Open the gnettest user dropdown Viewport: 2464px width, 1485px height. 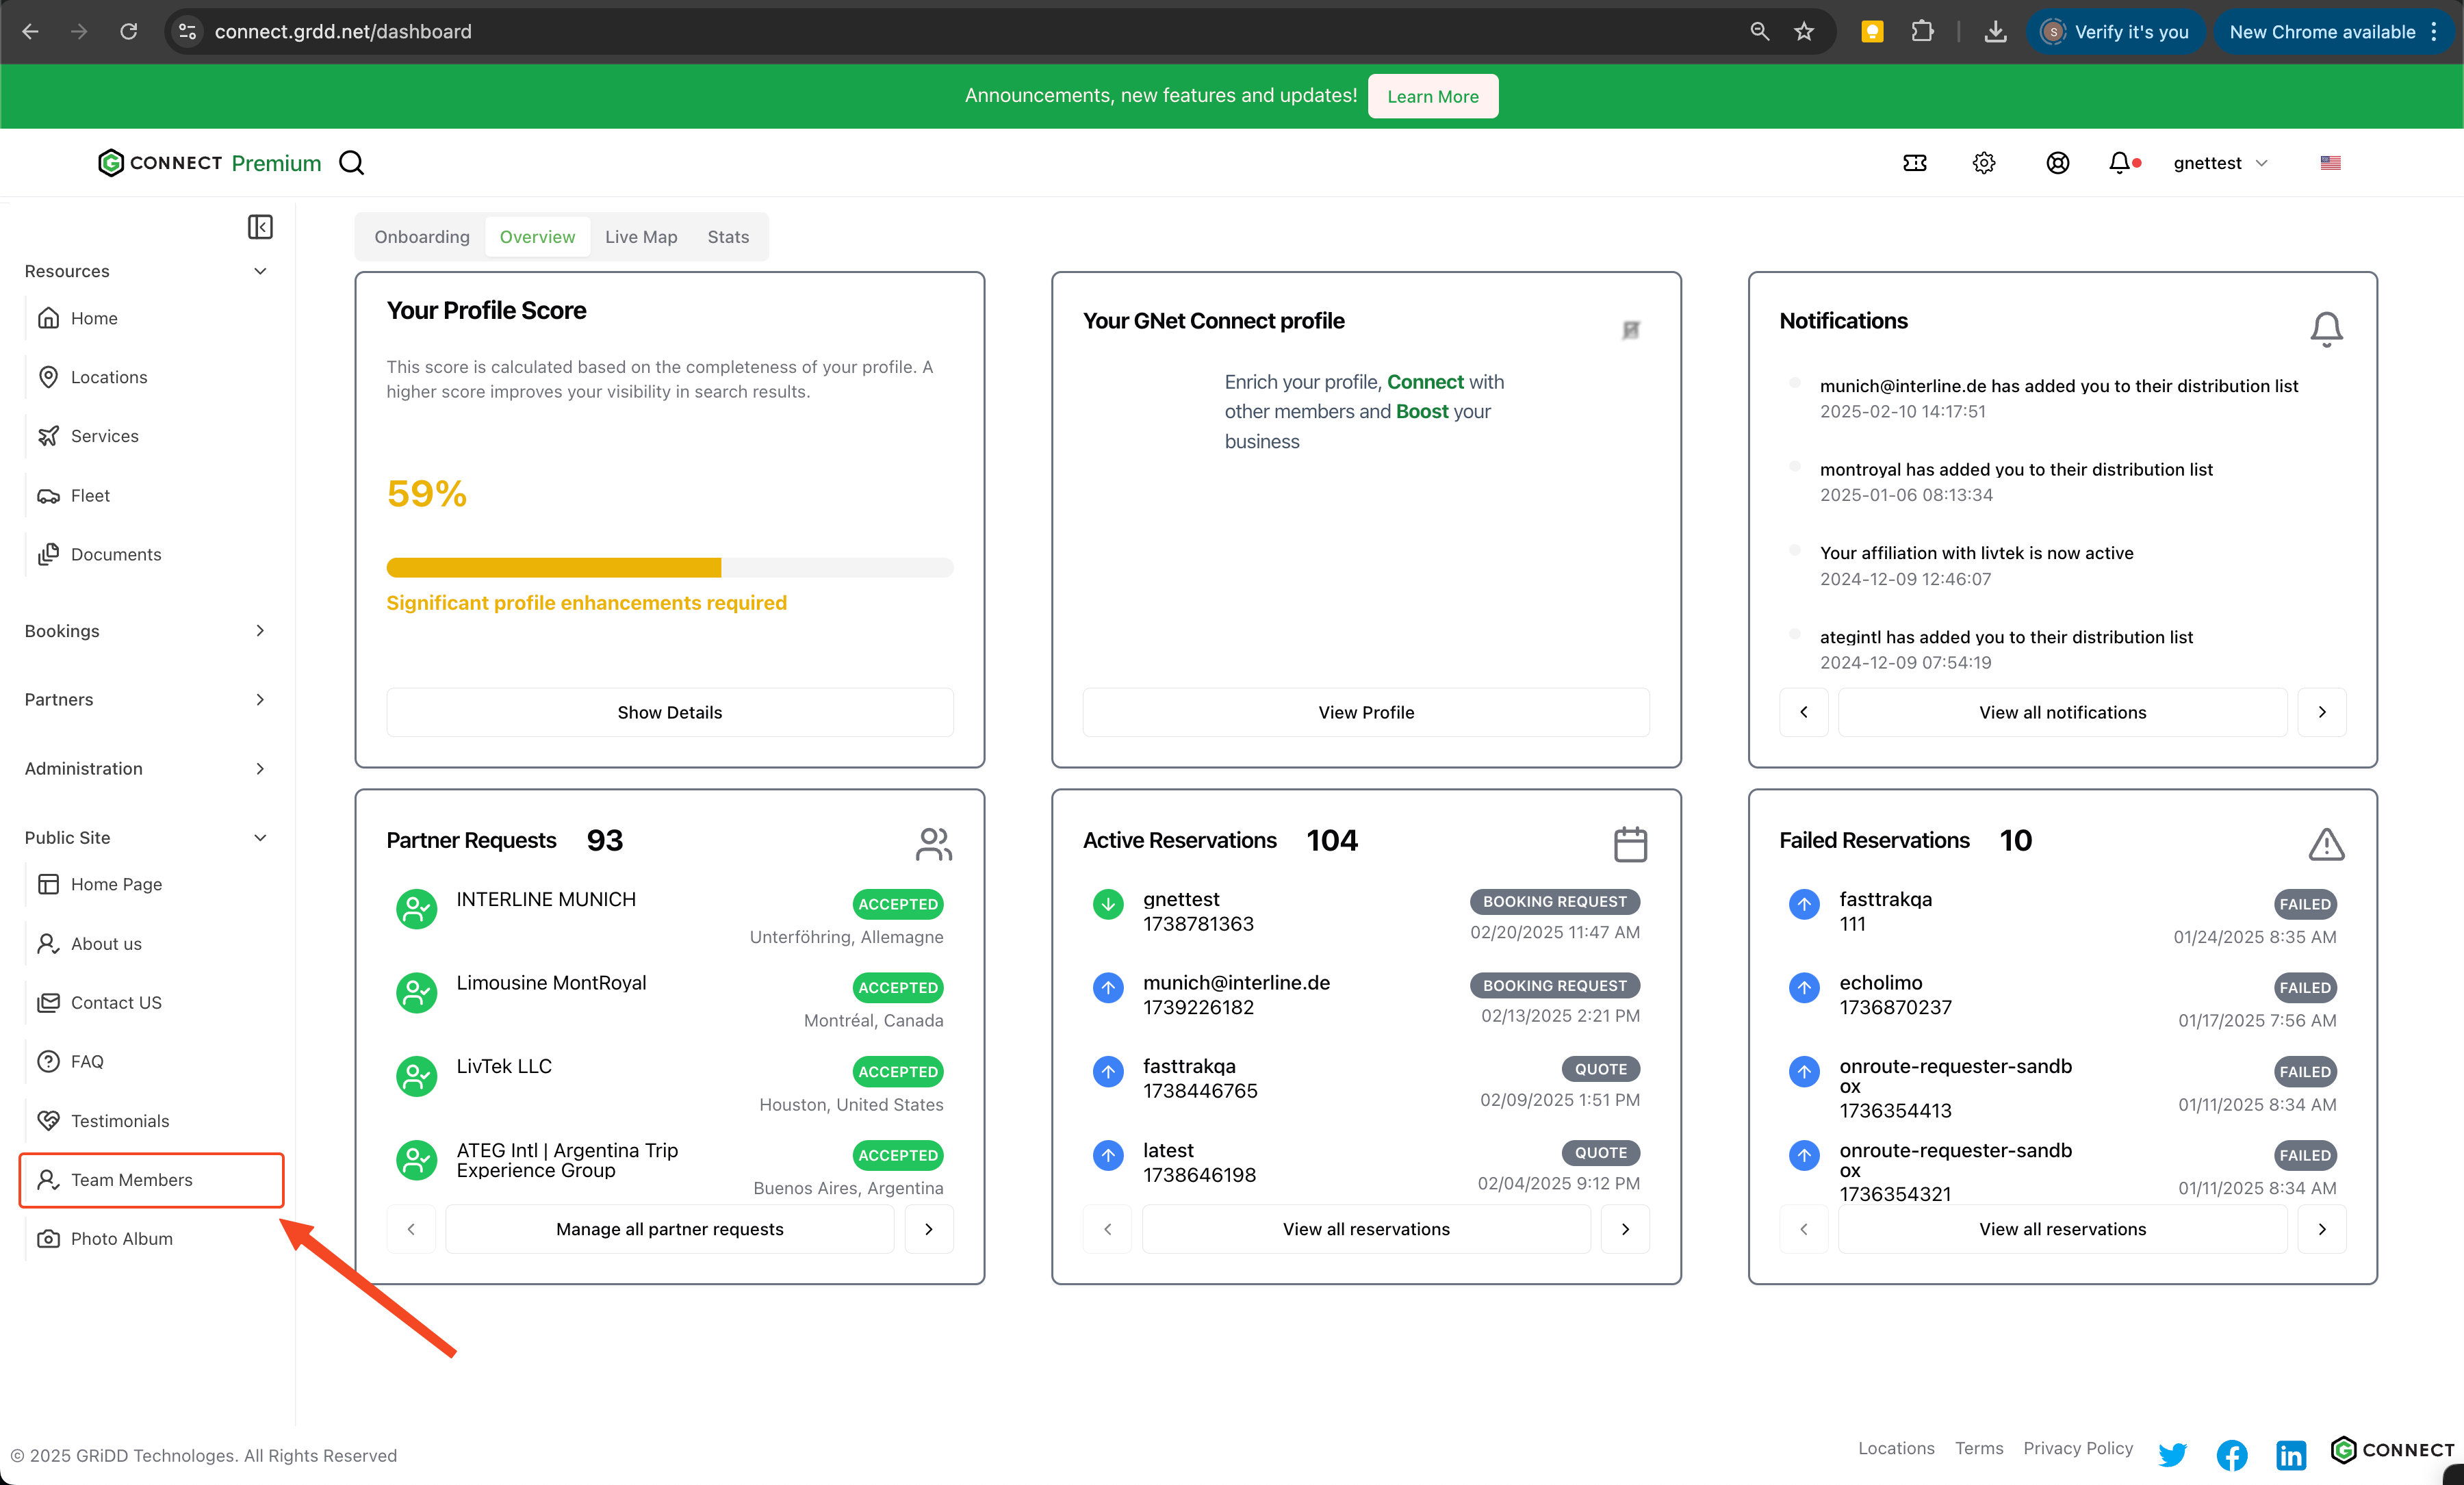(x=2220, y=163)
